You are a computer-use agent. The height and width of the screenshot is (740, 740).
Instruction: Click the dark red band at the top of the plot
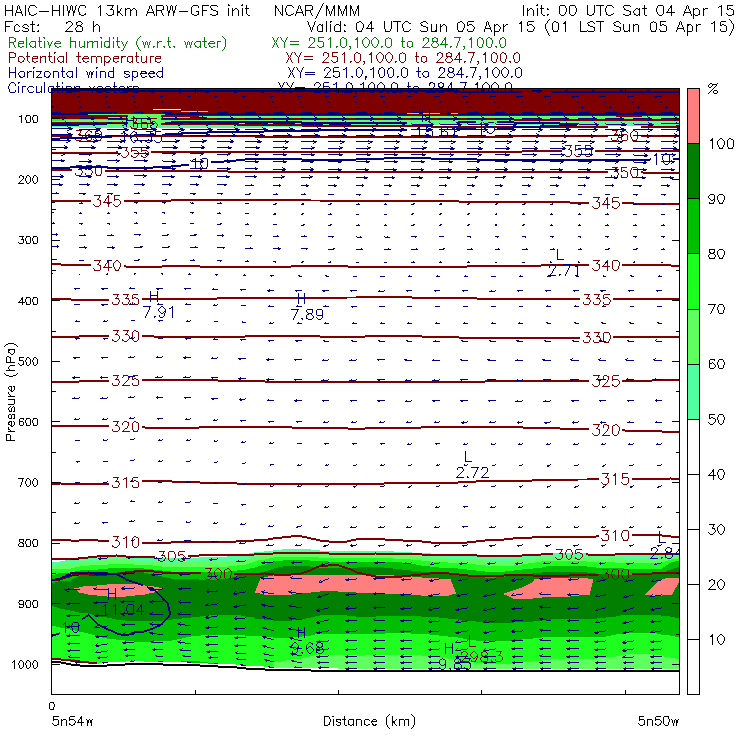pos(365,100)
